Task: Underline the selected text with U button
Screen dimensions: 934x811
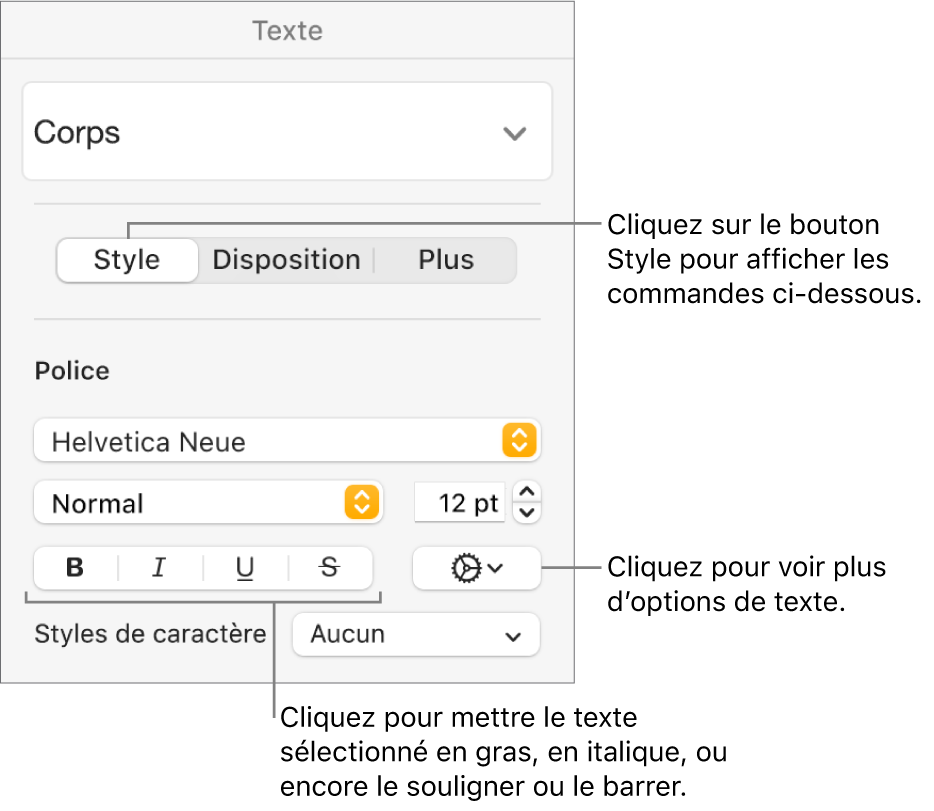Action: tap(245, 568)
